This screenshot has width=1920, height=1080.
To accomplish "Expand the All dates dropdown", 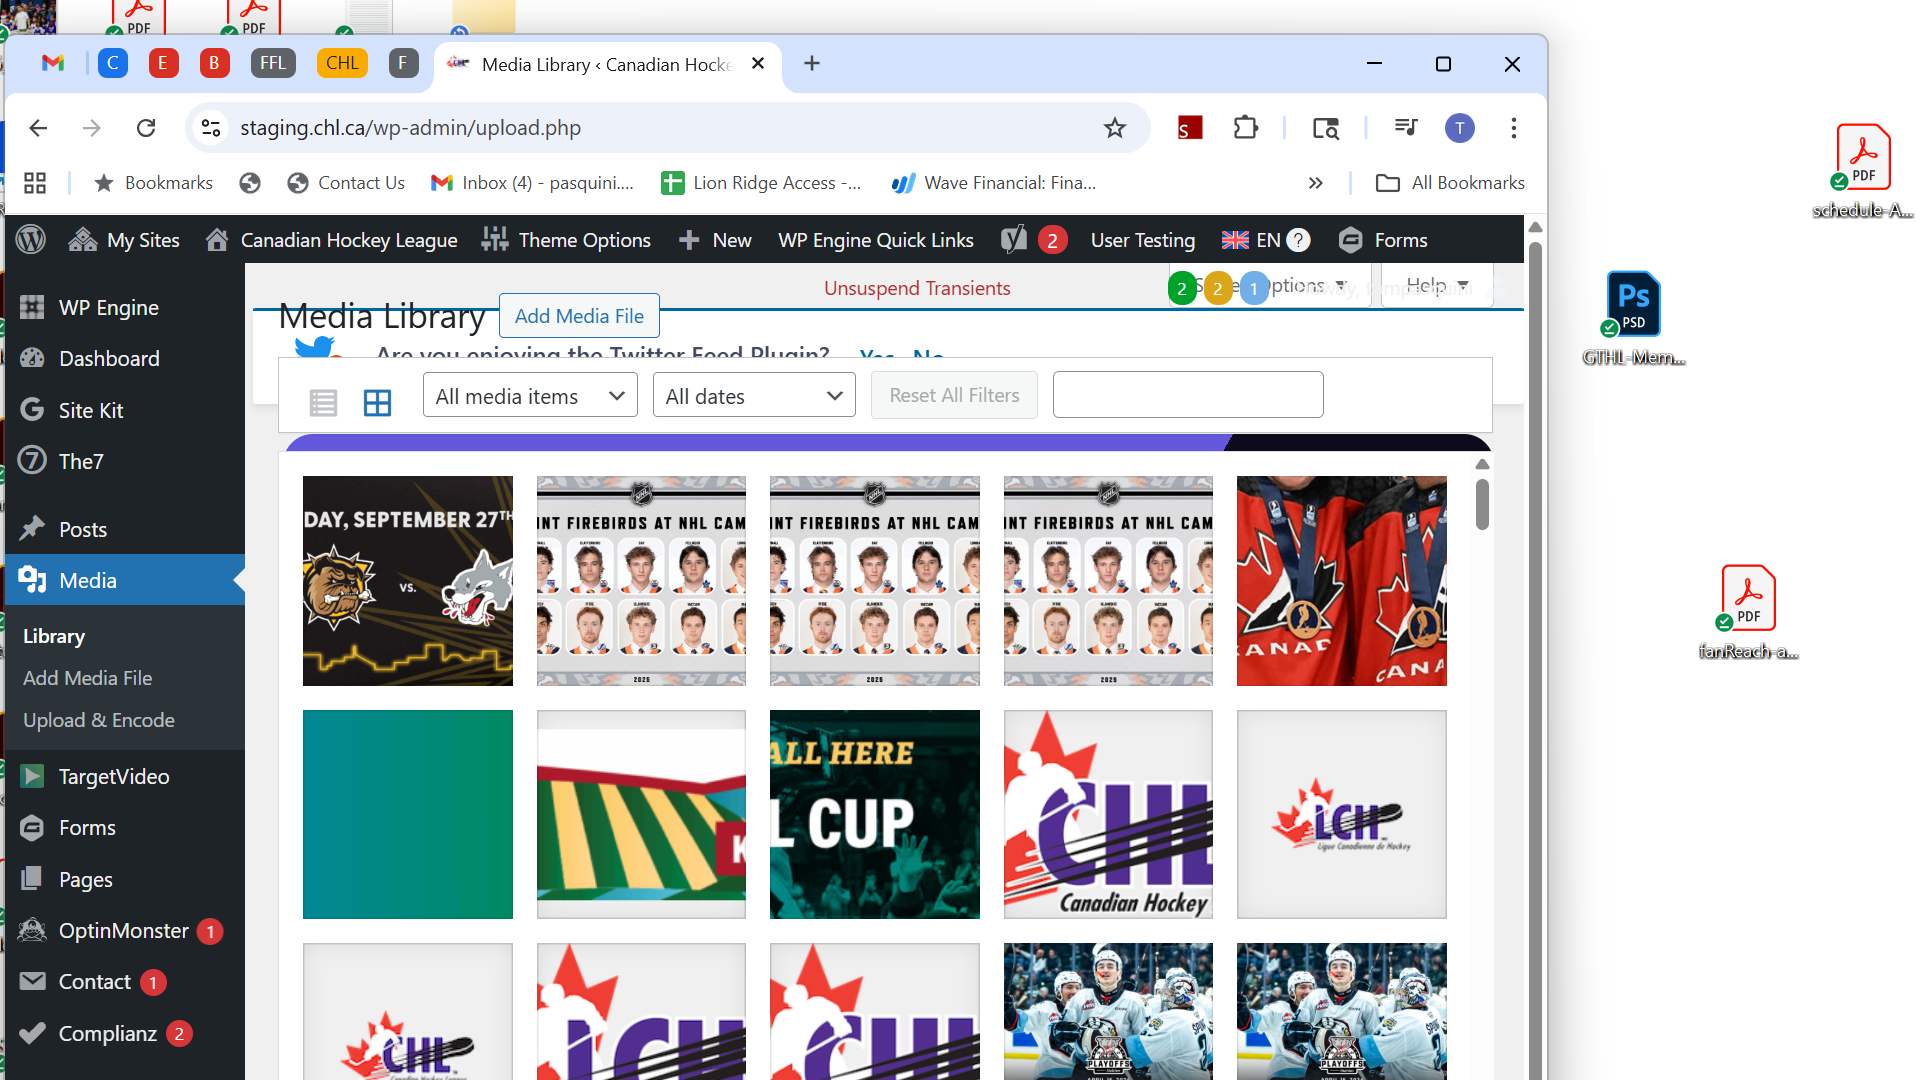I will 754,396.
